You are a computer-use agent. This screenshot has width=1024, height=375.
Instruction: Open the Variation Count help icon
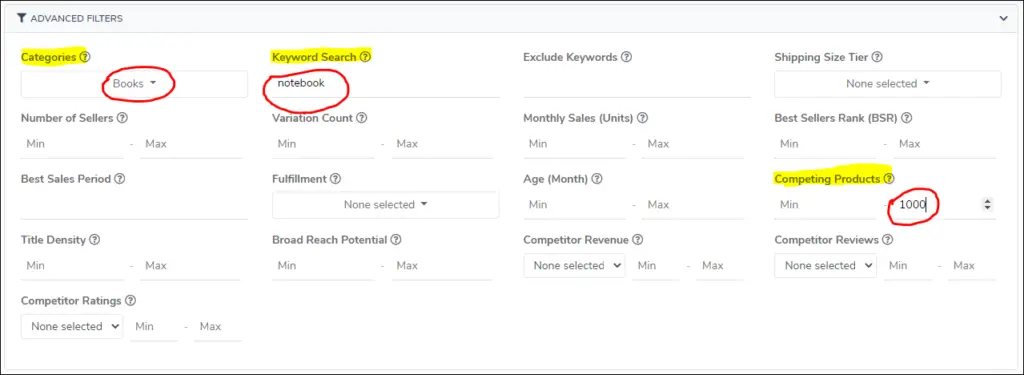361,118
